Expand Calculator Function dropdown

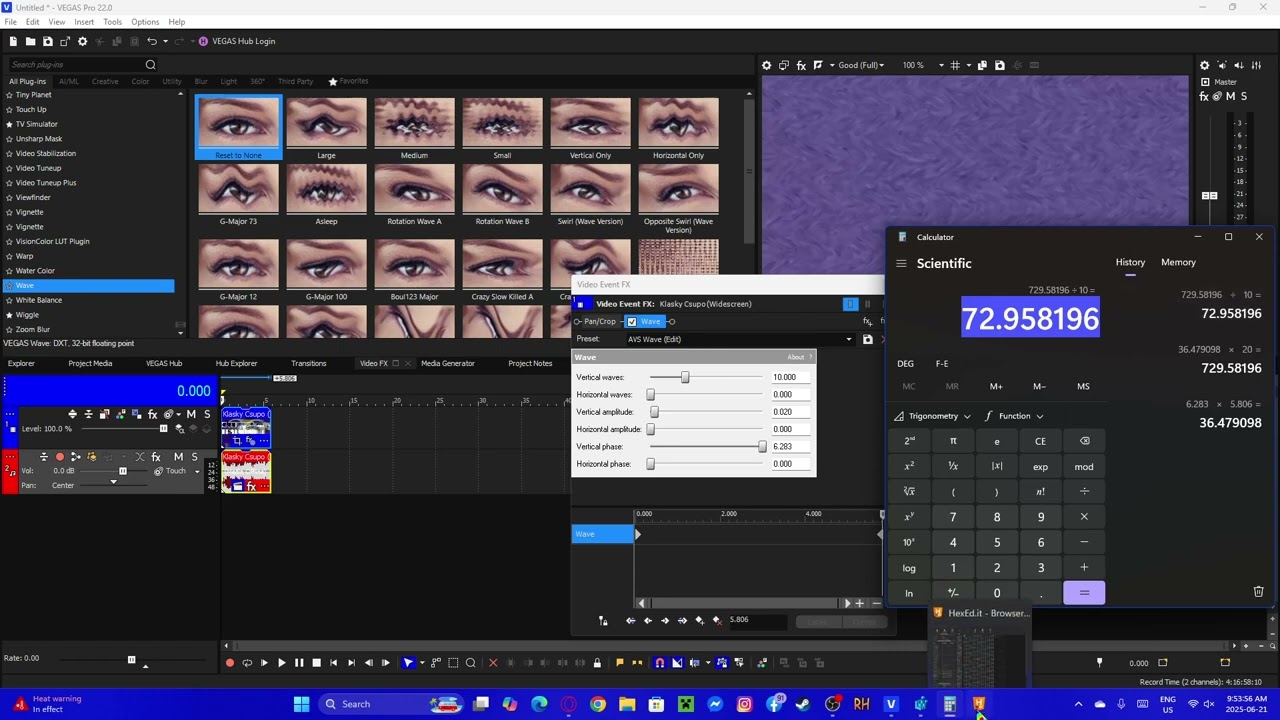[x=1014, y=416]
